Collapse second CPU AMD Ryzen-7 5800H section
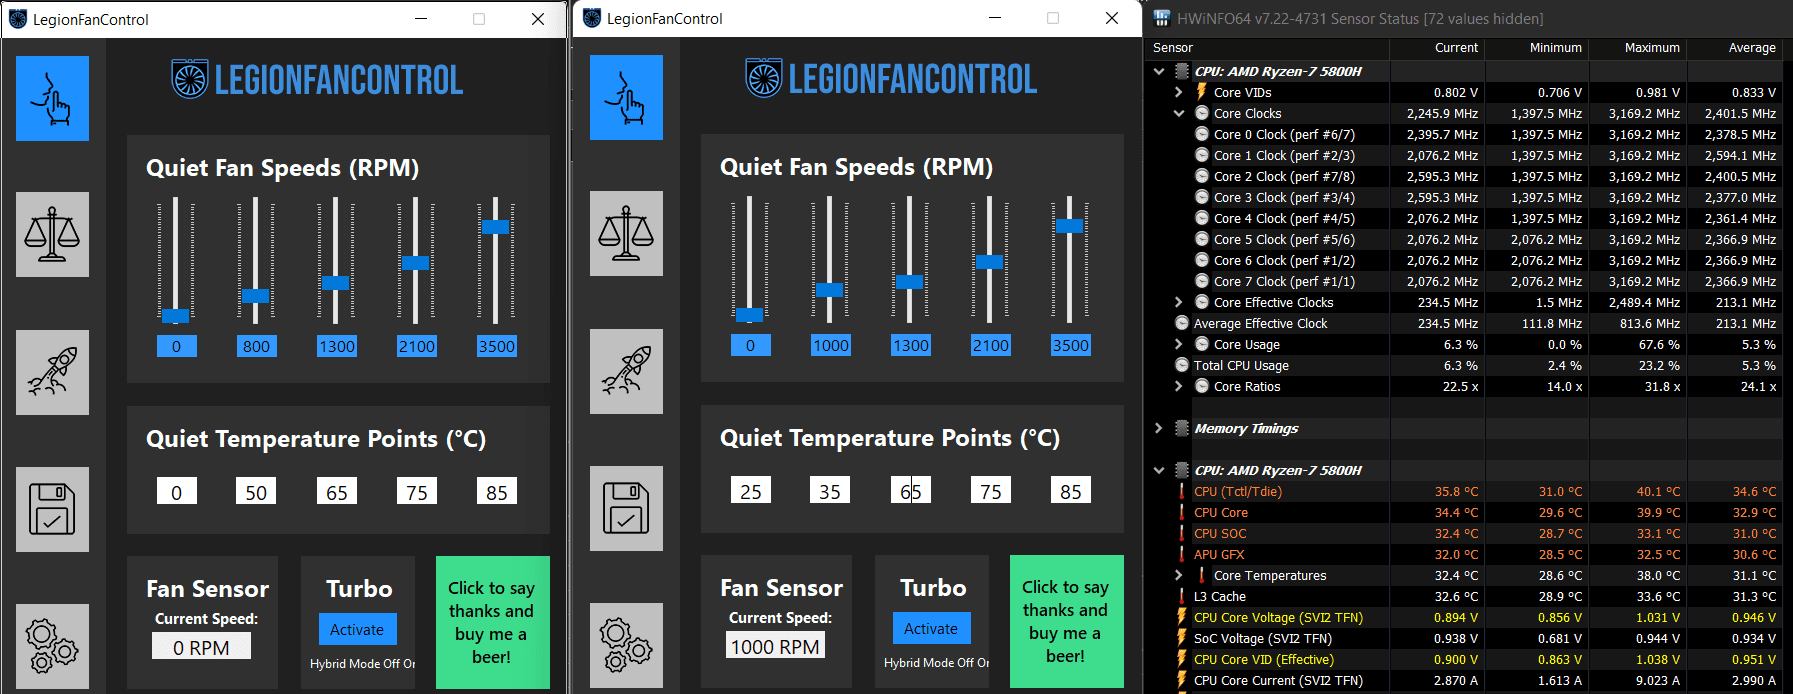Image resolution: width=1793 pixels, height=694 pixels. (1159, 470)
